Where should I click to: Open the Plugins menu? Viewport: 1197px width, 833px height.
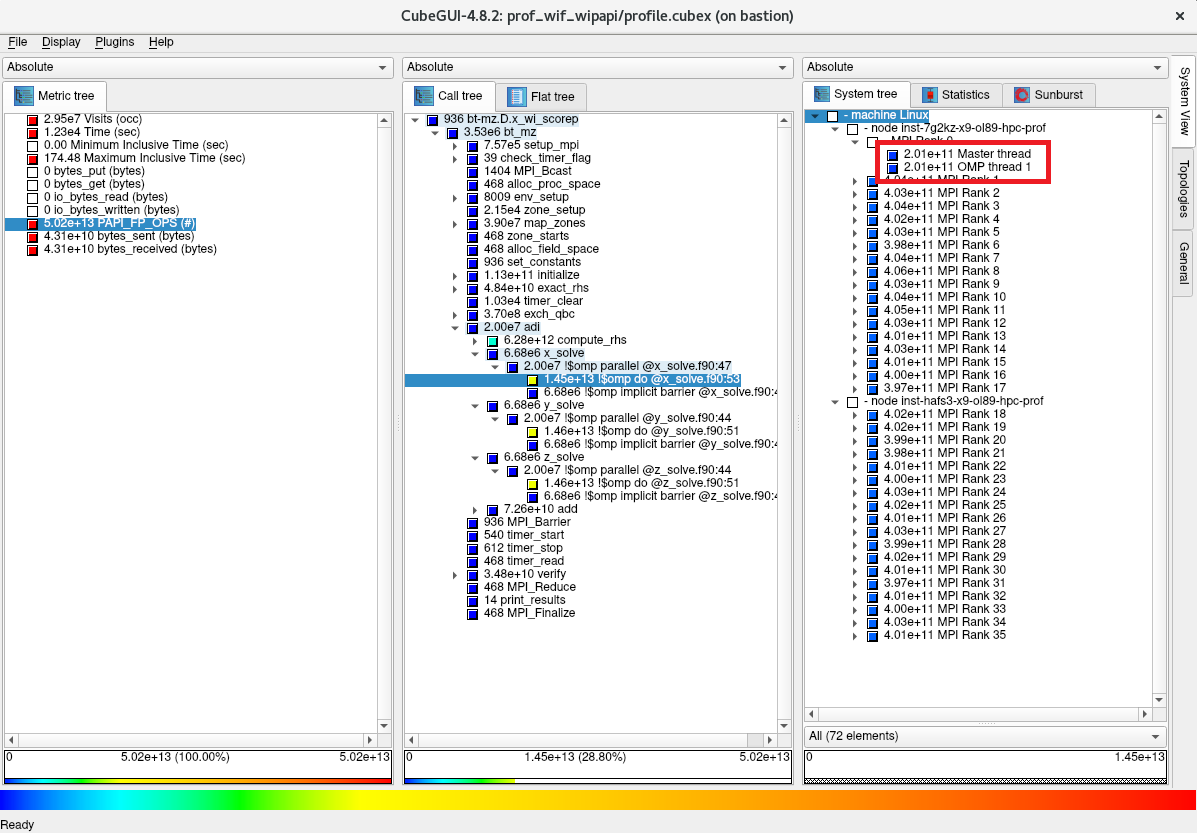(x=114, y=42)
